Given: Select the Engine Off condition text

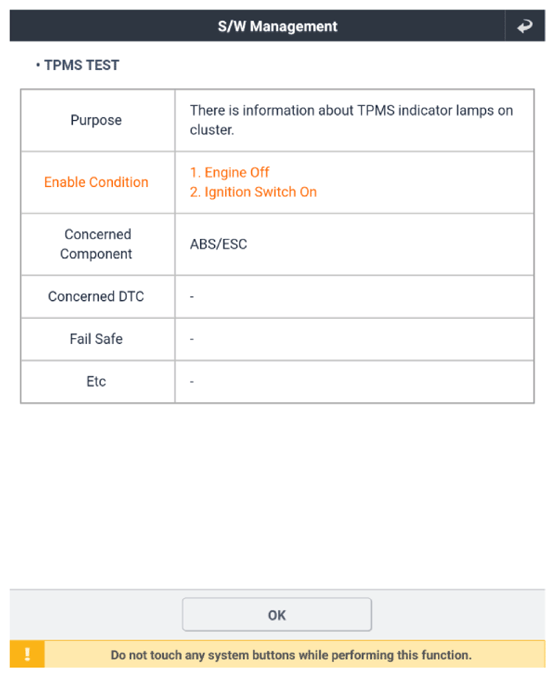Looking at the screenshot, I should pos(230,172).
